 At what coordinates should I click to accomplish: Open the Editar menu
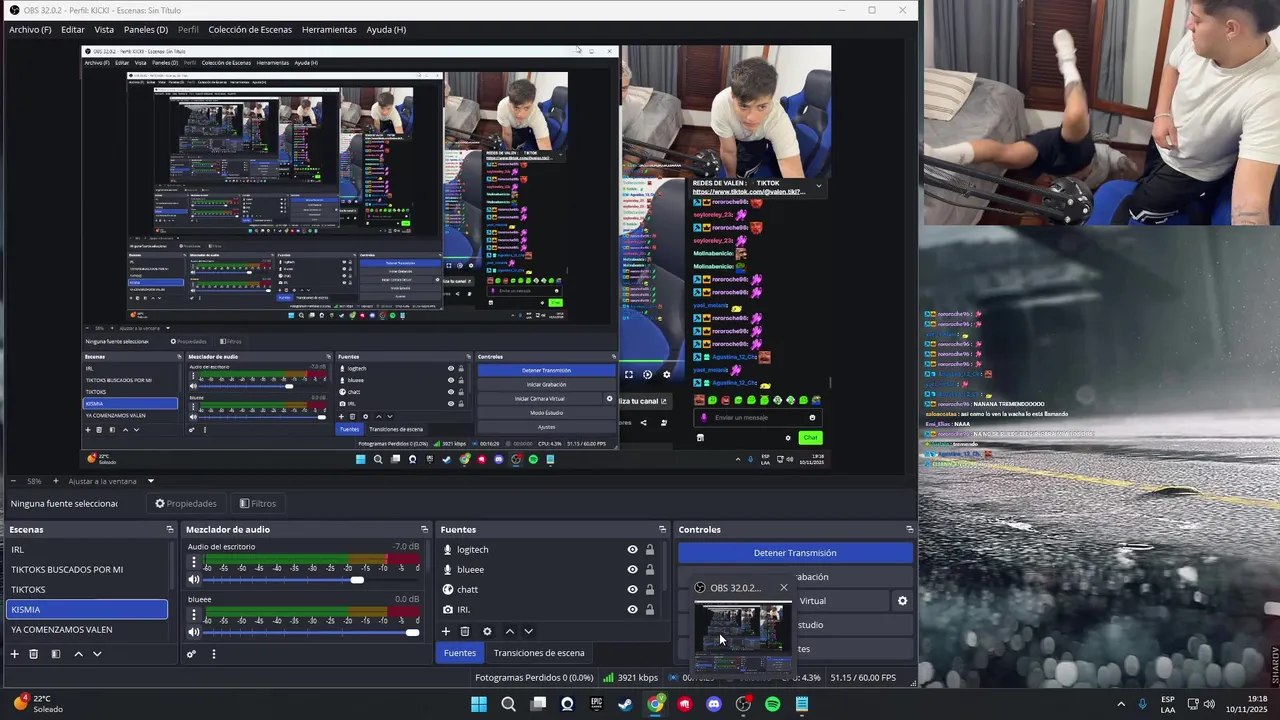coord(73,29)
